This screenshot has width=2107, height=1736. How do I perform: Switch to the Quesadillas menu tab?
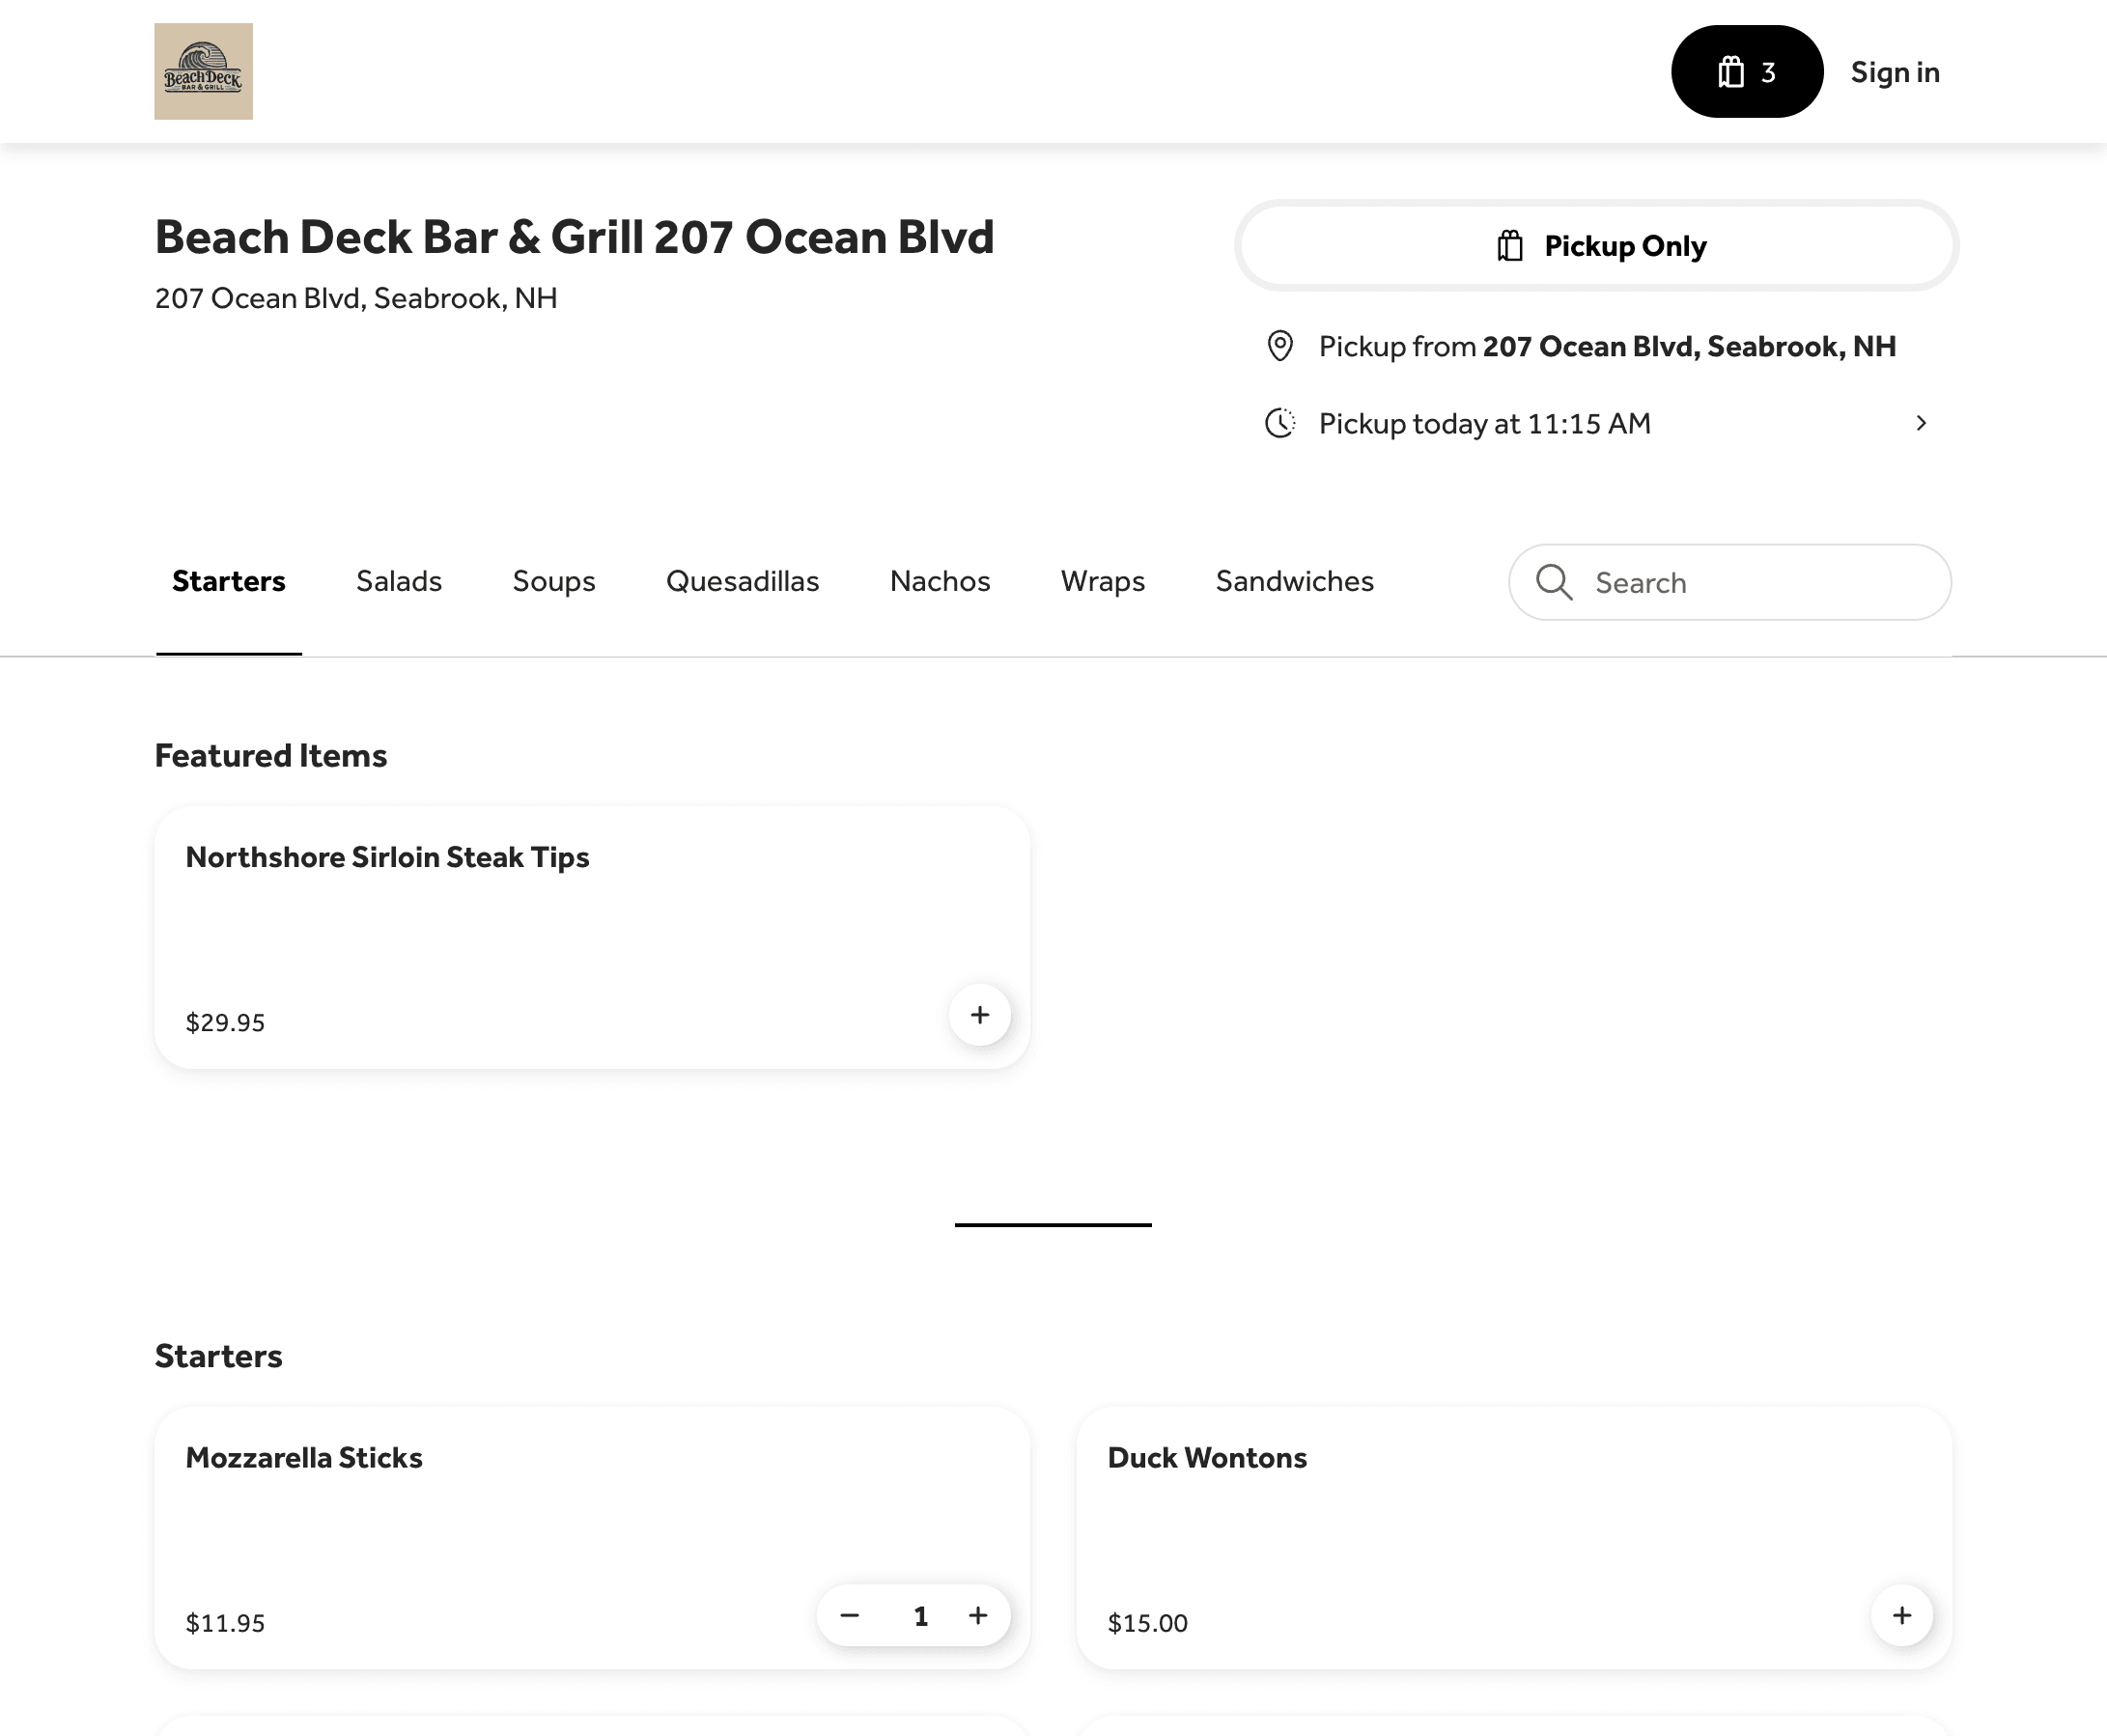(742, 581)
